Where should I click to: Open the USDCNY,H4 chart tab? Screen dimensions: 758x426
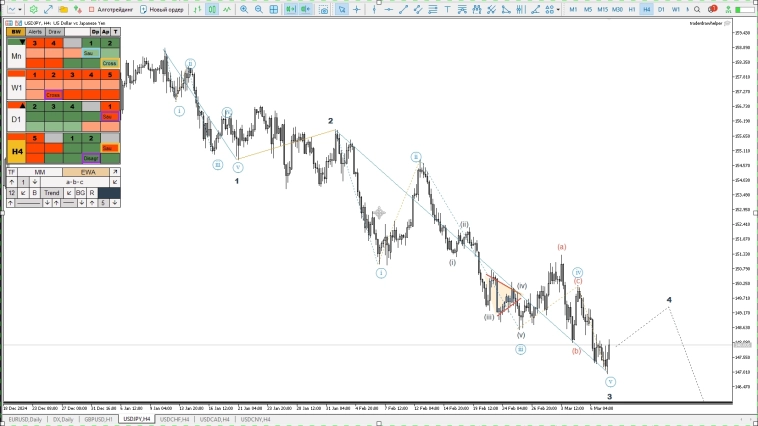tap(255, 419)
